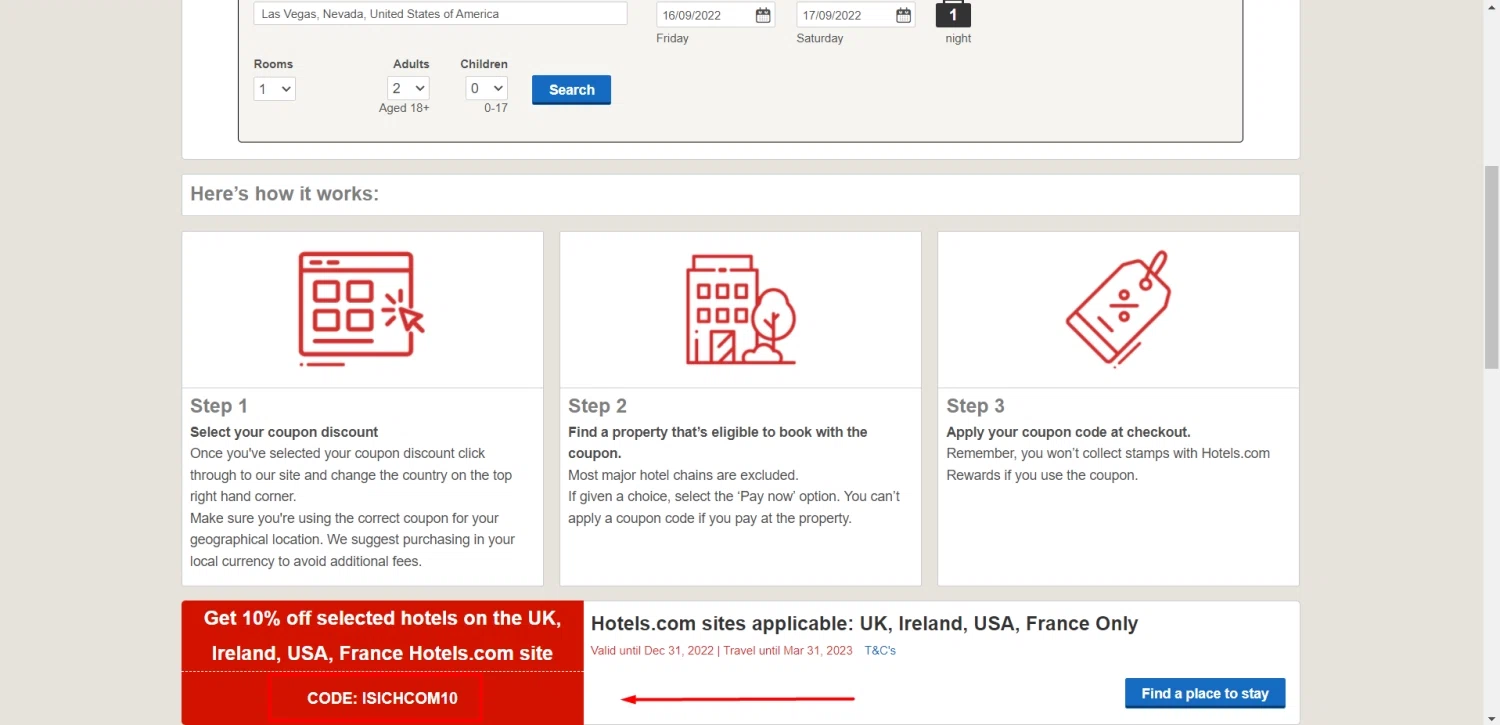Click the 'Here's how it works:' heading
Image resolution: width=1500 pixels, height=725 pixels.
pyautogui.click(x=285, y=194)
